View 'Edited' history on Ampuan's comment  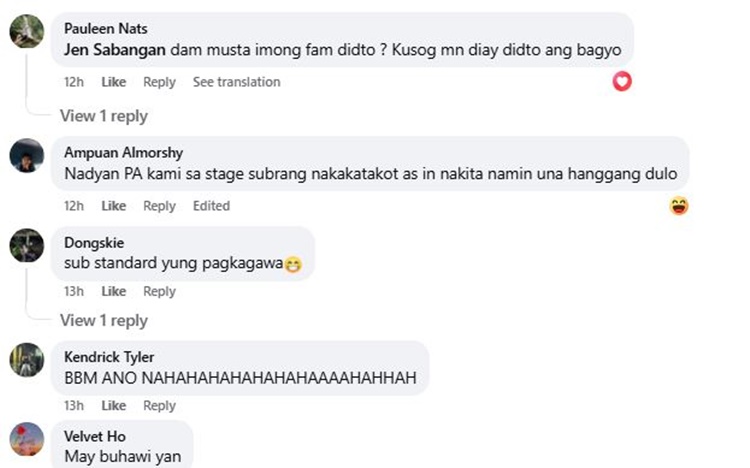click(211, 206)
